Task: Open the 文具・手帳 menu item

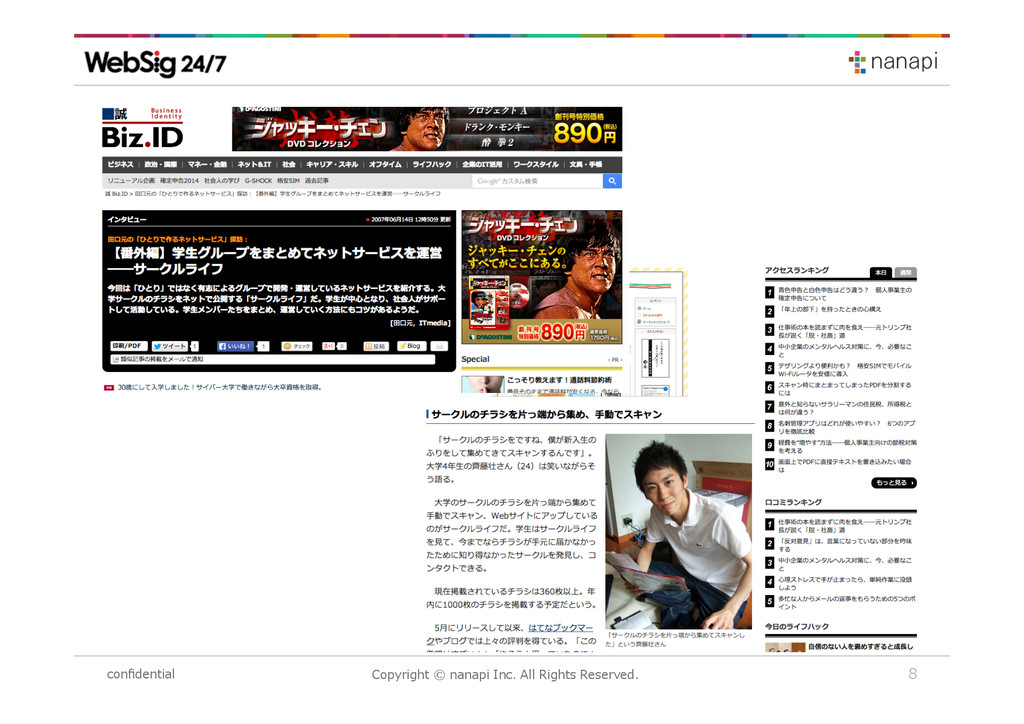Action: tap(586, 165)
